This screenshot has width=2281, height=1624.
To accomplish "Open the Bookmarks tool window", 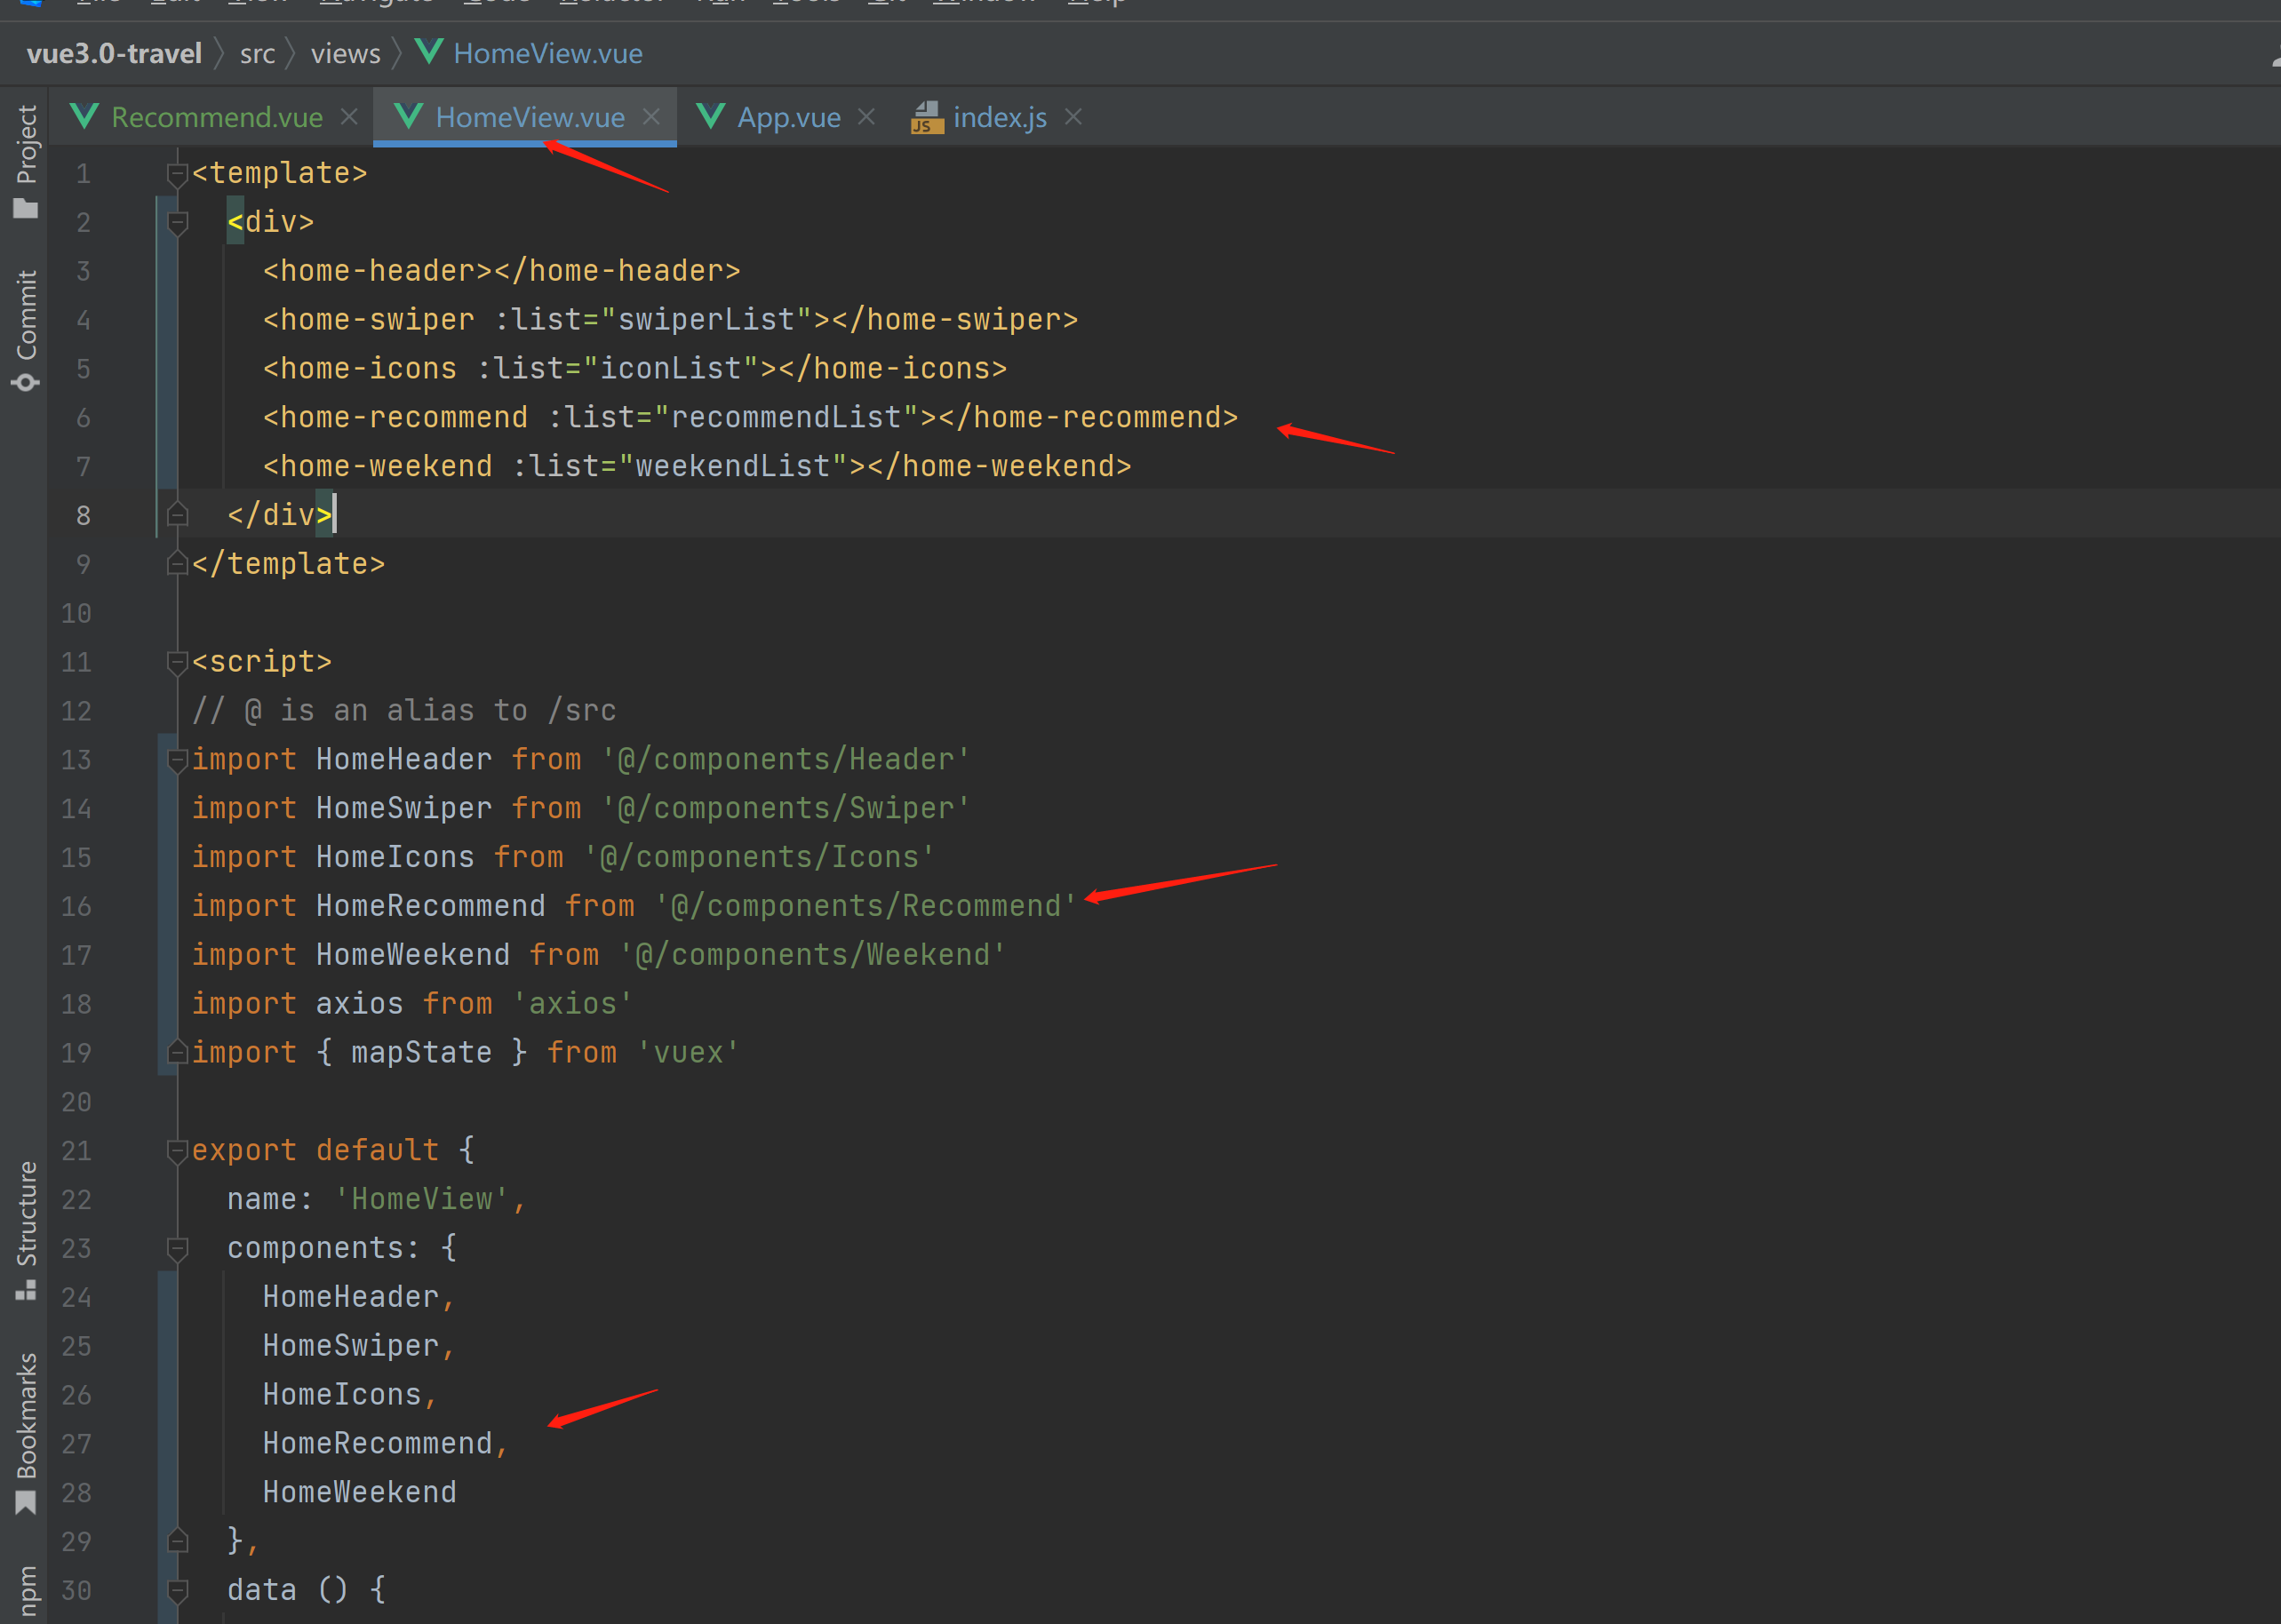I will click(x=26, y=1433).
